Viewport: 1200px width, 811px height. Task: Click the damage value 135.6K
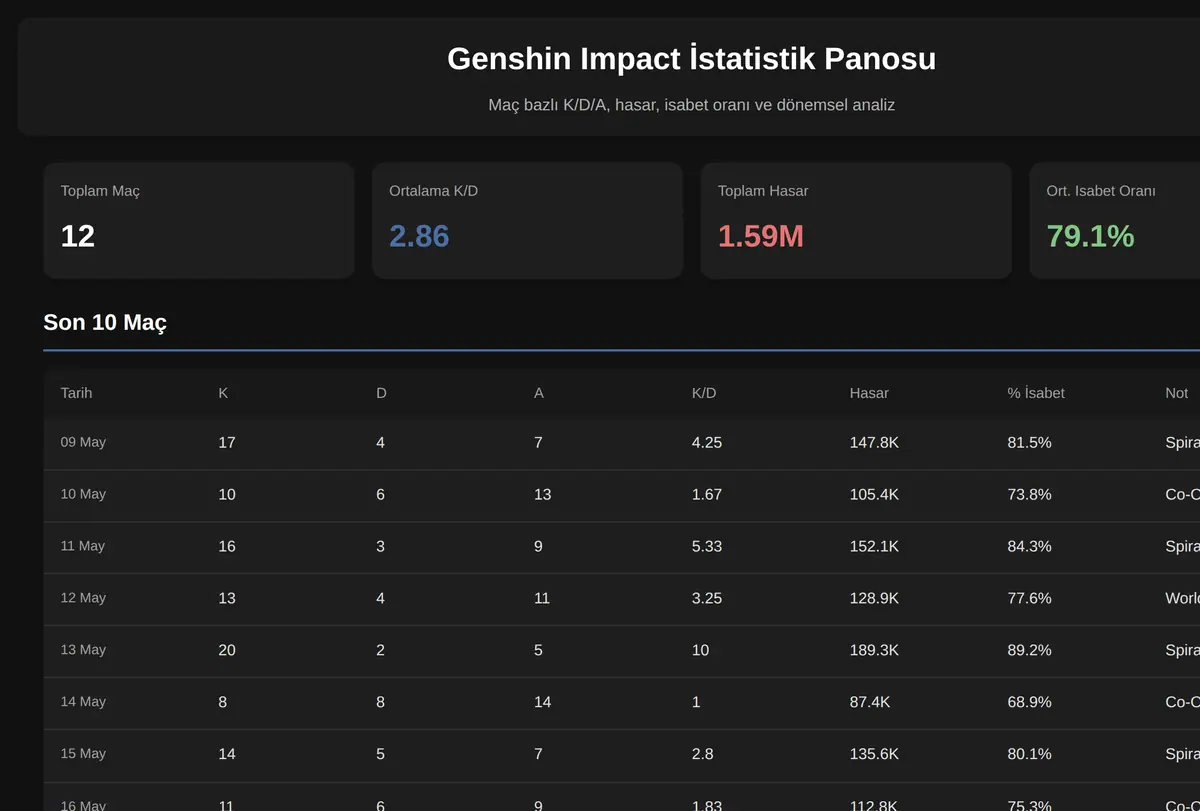[x=874, y=754]
